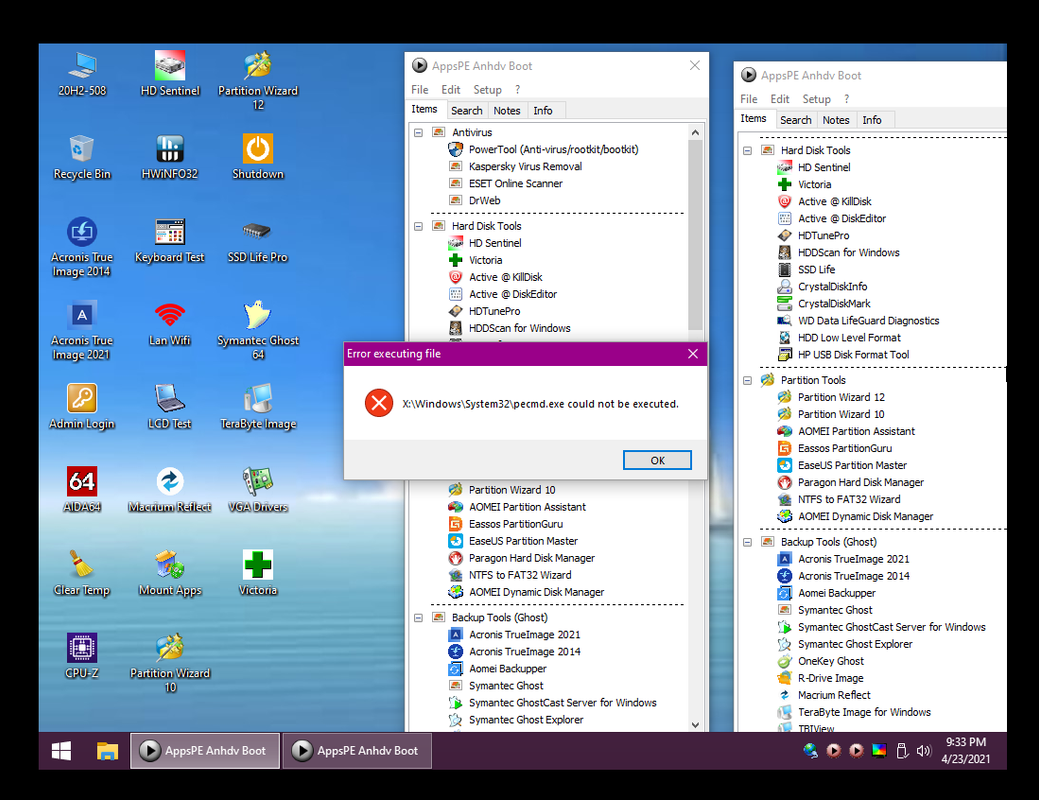Switch to Search tab in right window
Image resolution: width=1039 pixels, height=800 pixels.
(x=795, y=120)
